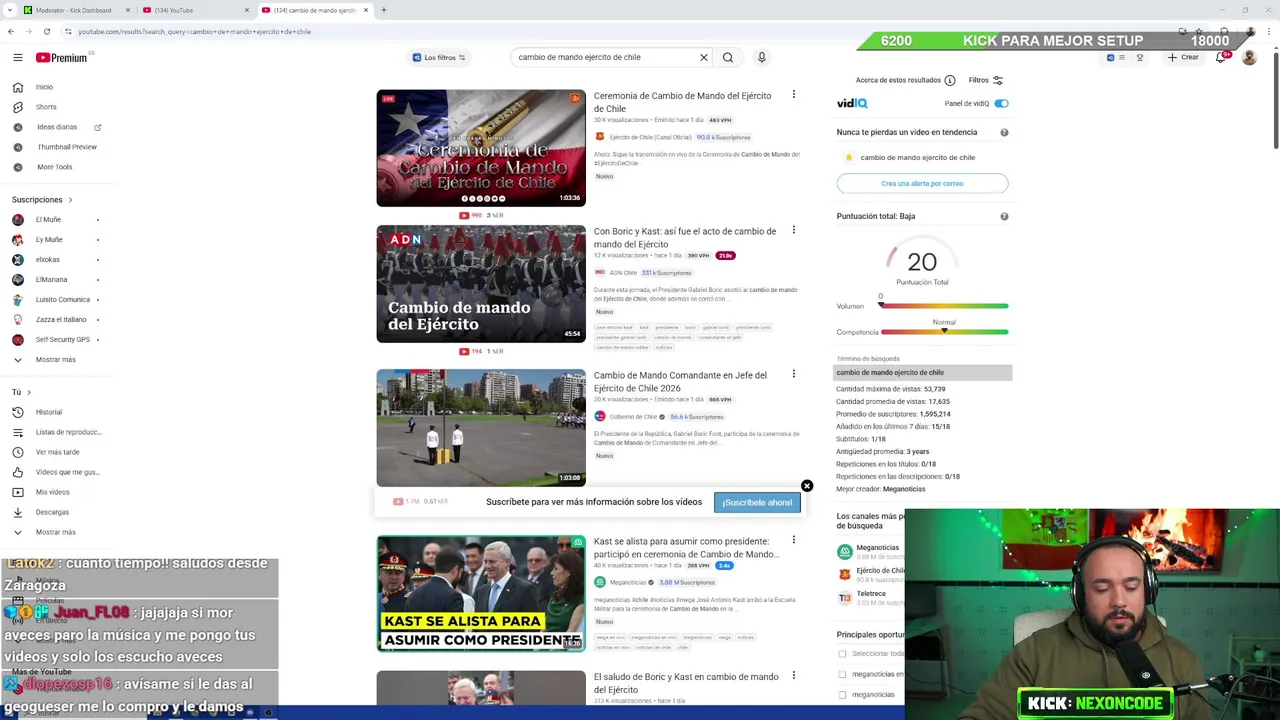Open ADN Cambio de mando thumbnail

pyautogui.click(x=481, y=284)
